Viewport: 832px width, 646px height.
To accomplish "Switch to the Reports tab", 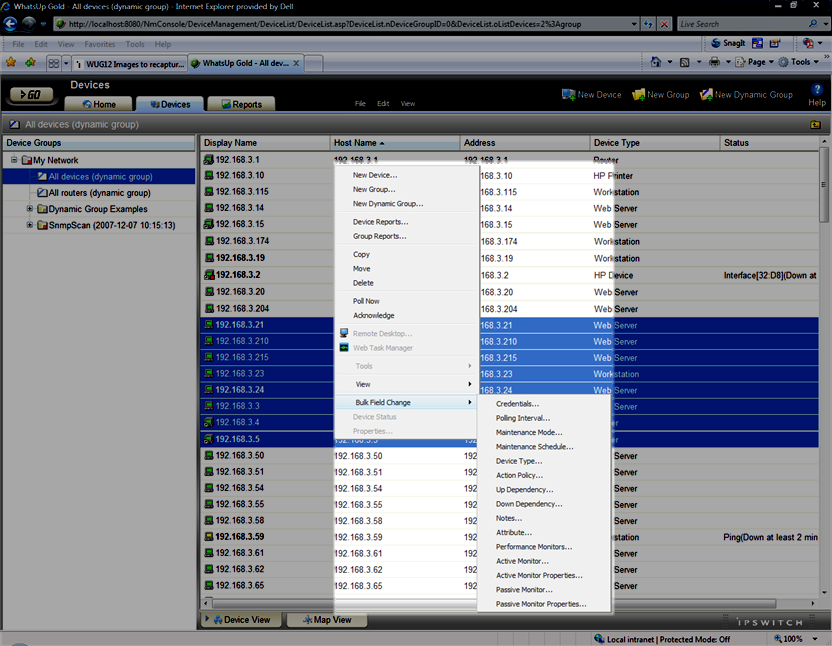I will click(x=240, y=104).
